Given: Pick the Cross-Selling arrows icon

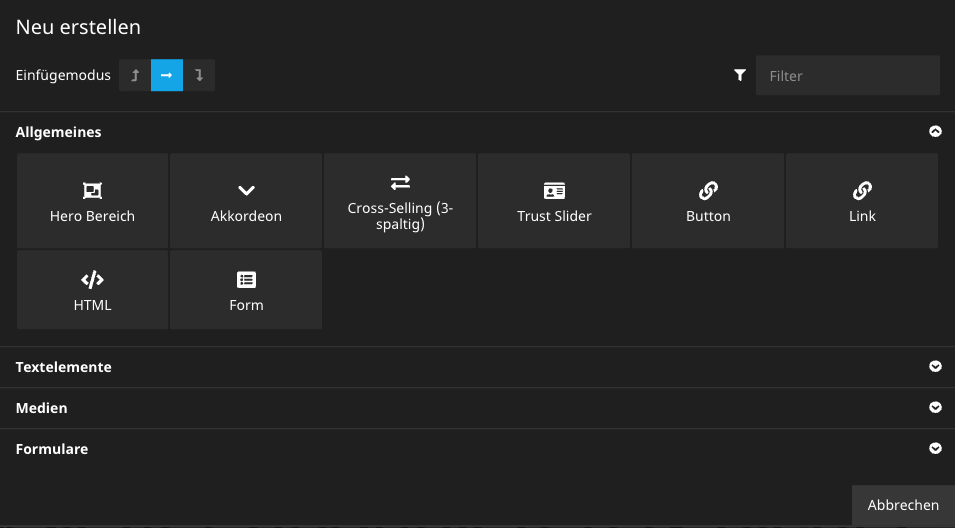Looking at the screenshot, I should click(x=400, y=182).
